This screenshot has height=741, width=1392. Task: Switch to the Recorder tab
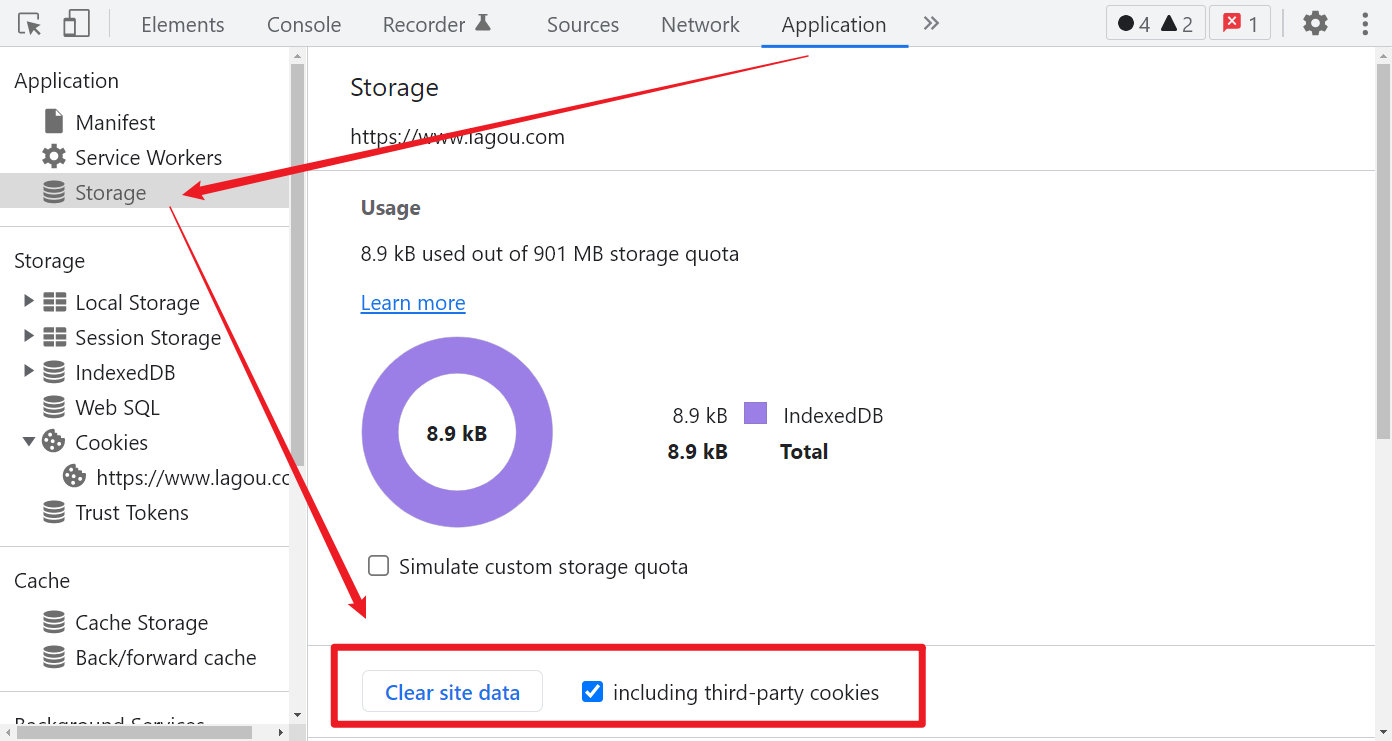coord(424,24)
